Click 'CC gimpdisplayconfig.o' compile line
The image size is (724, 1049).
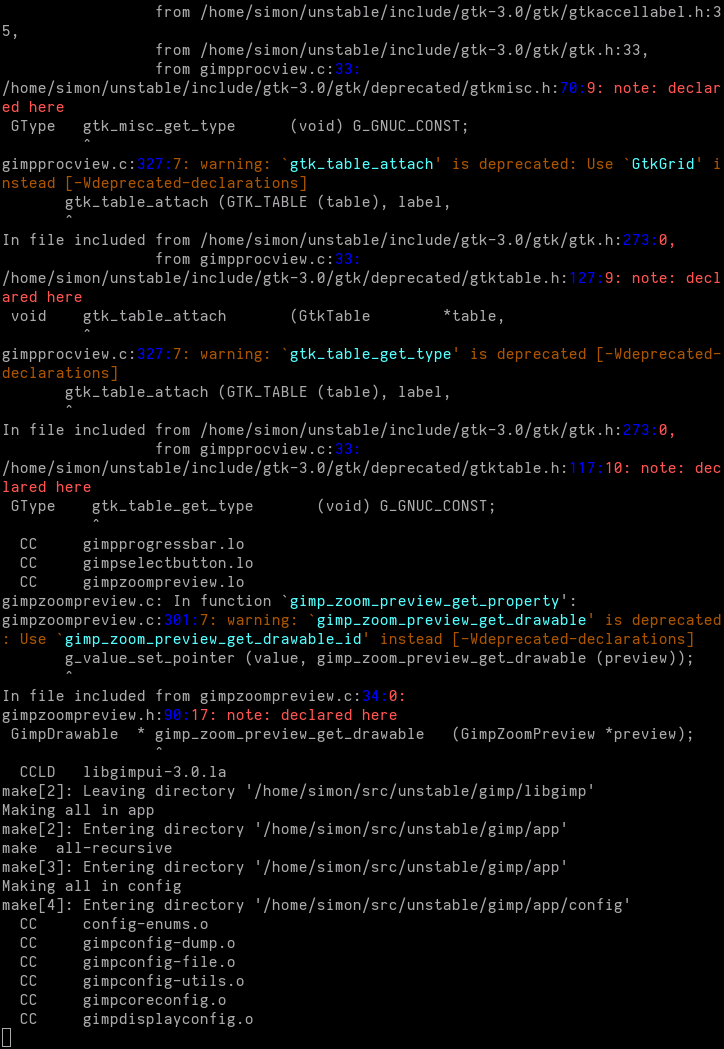point(137,1020)
